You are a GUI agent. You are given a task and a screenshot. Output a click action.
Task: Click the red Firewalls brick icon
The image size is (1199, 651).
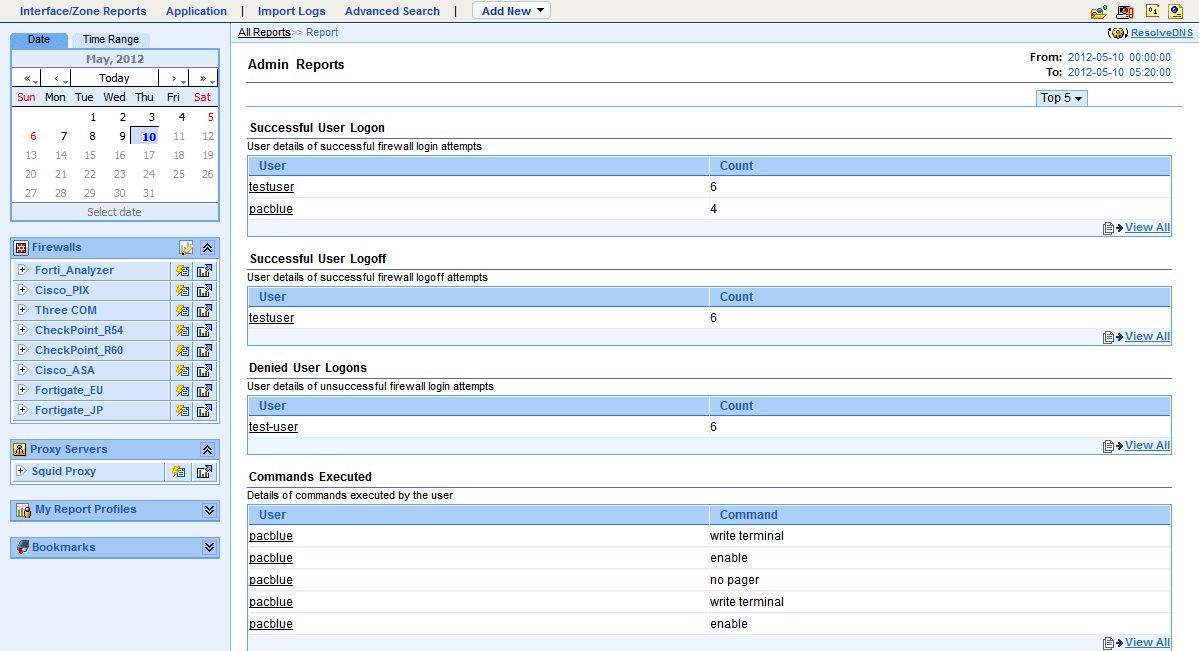click(21, 247)
